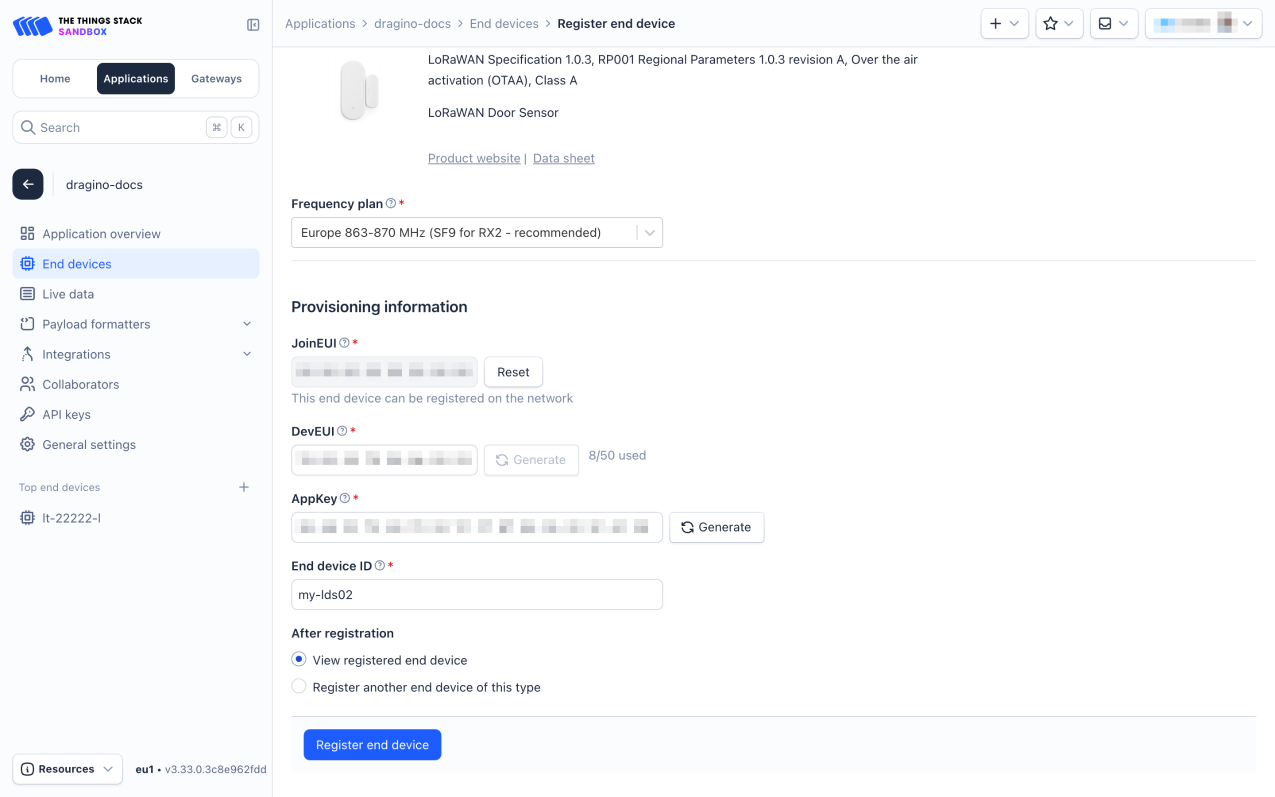Click Applications in the breadcrumb

320,23
